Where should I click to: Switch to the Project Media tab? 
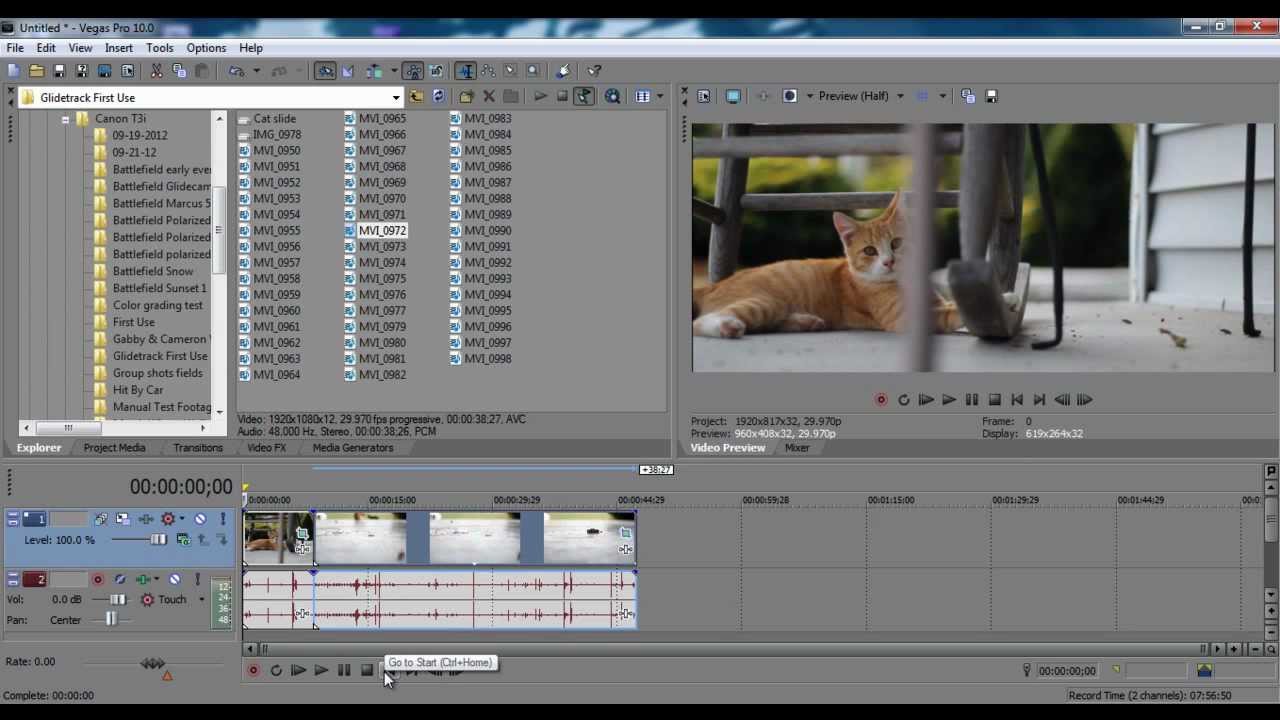(114, 448)
